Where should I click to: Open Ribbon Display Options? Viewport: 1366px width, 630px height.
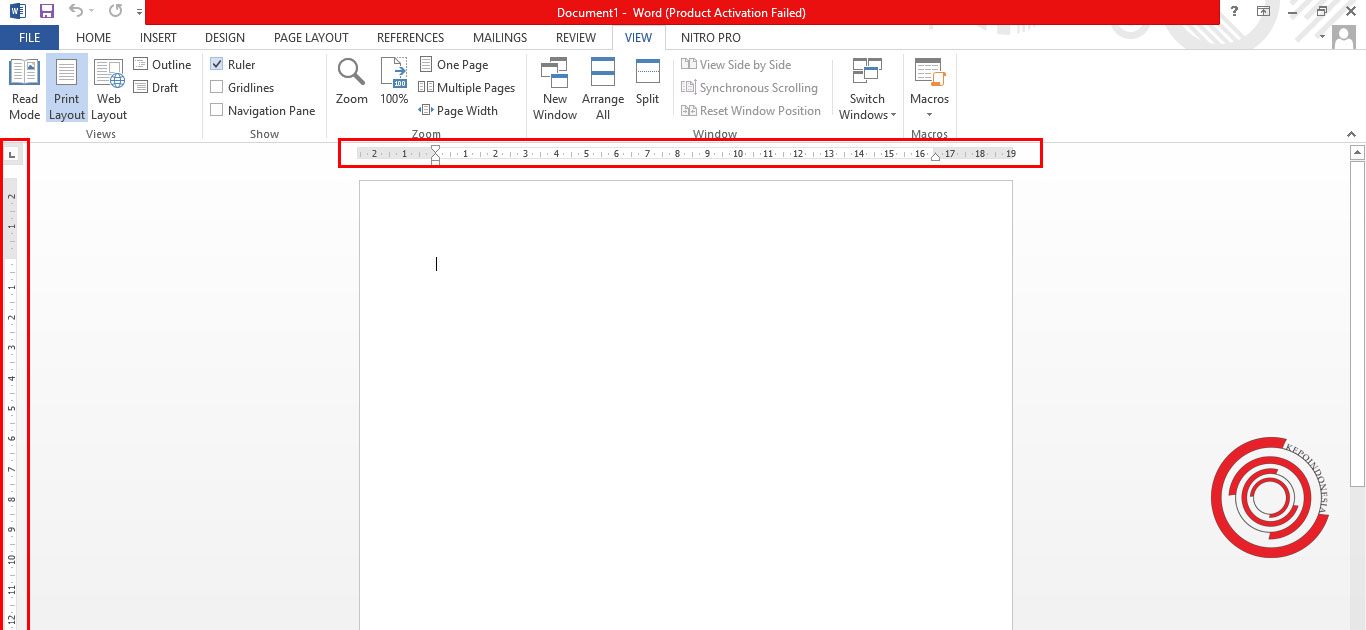tap(1264, 11)
